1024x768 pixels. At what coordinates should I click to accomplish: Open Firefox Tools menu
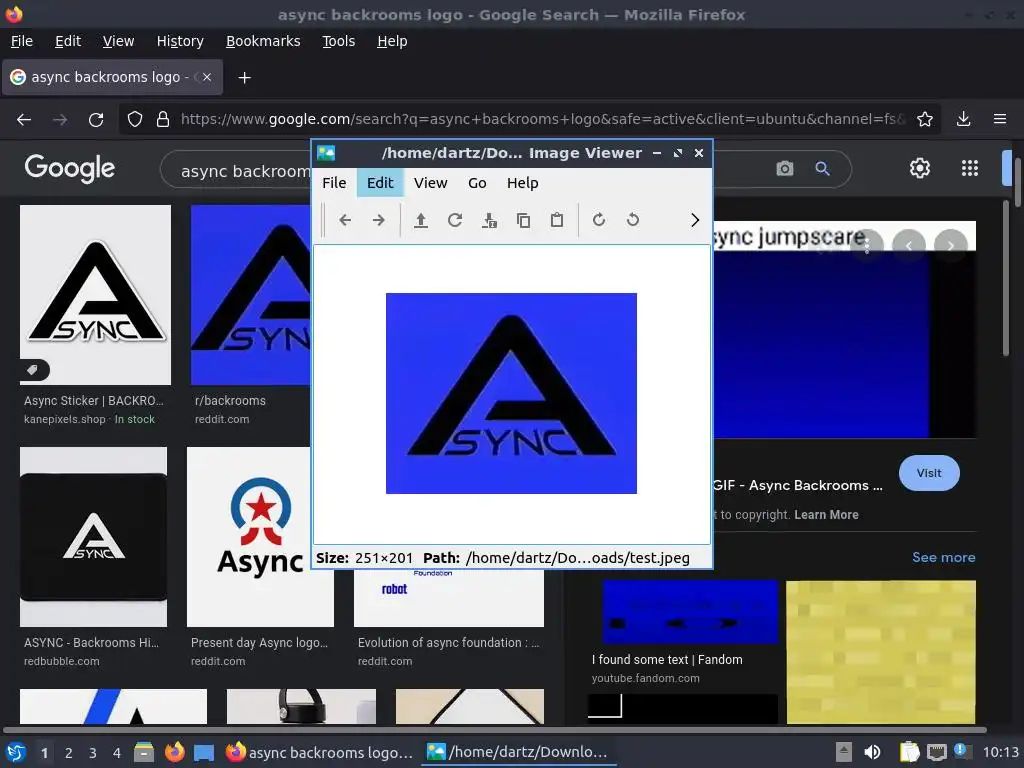[338, 41]
